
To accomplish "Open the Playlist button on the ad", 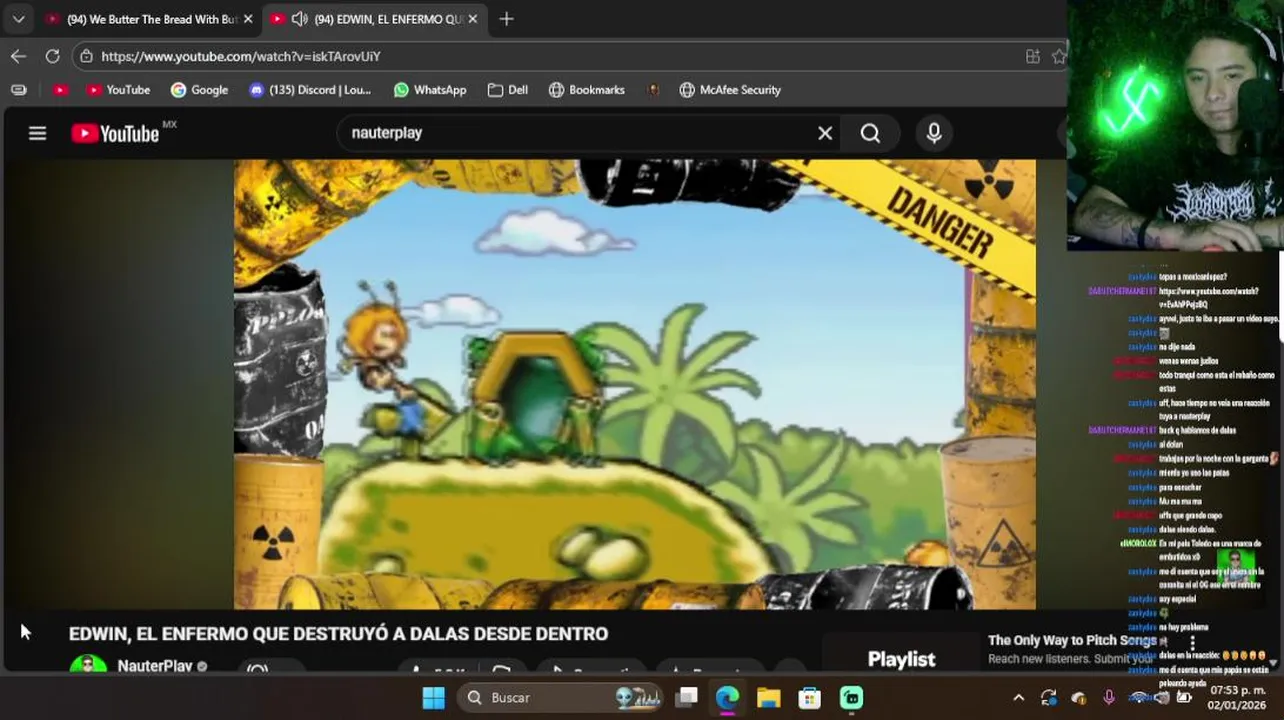I will click(901, 659).
